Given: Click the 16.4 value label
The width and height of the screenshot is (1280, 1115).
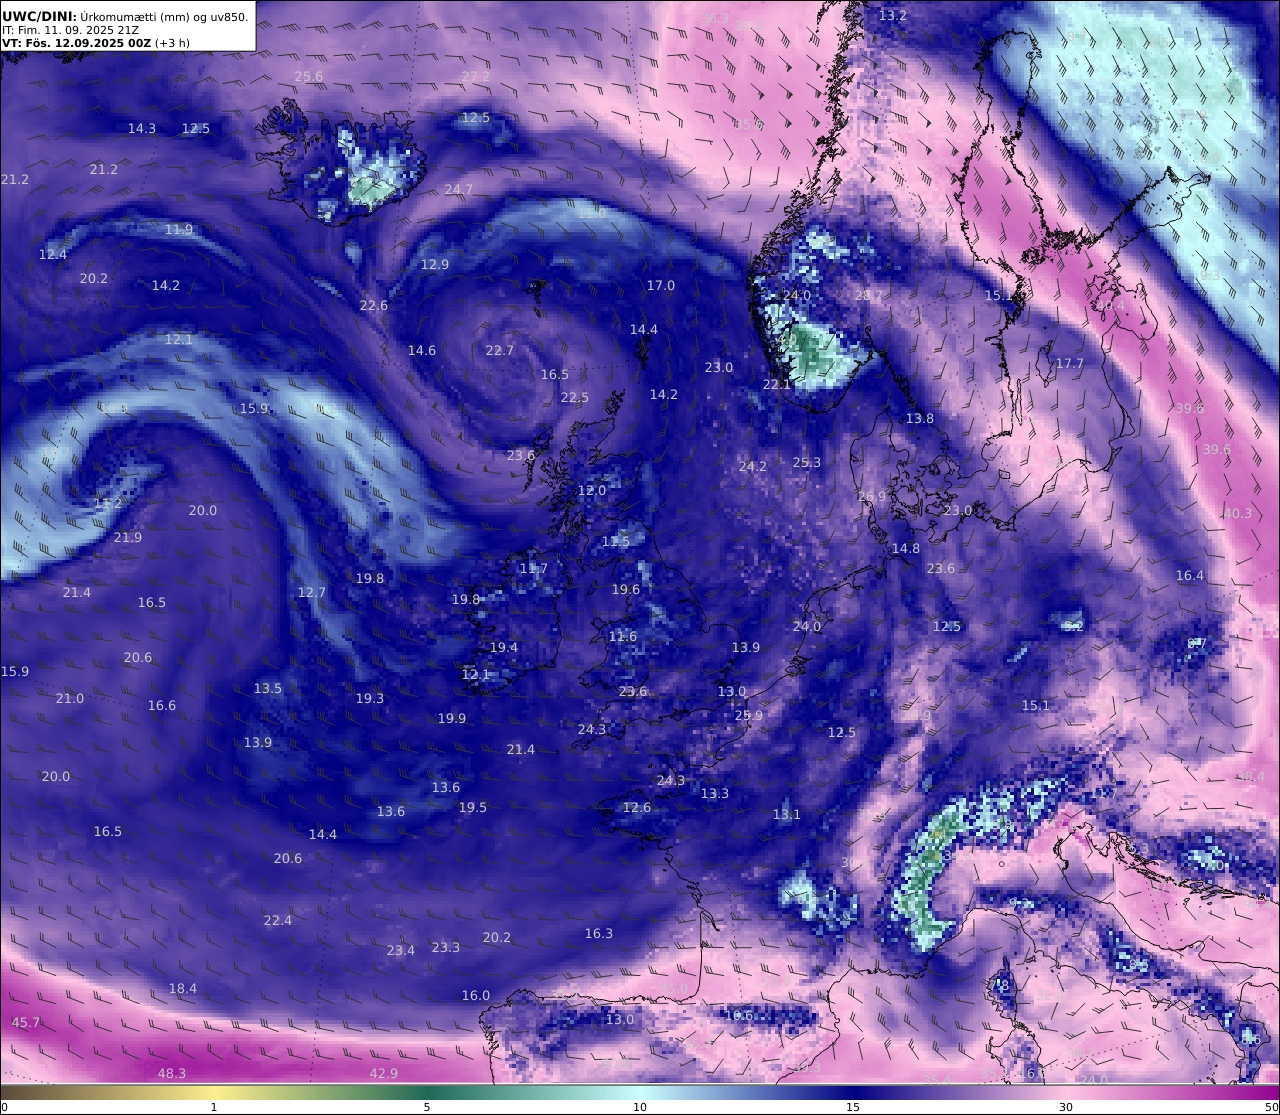Looking at the screenshot, I should (x=1190, y=576).
